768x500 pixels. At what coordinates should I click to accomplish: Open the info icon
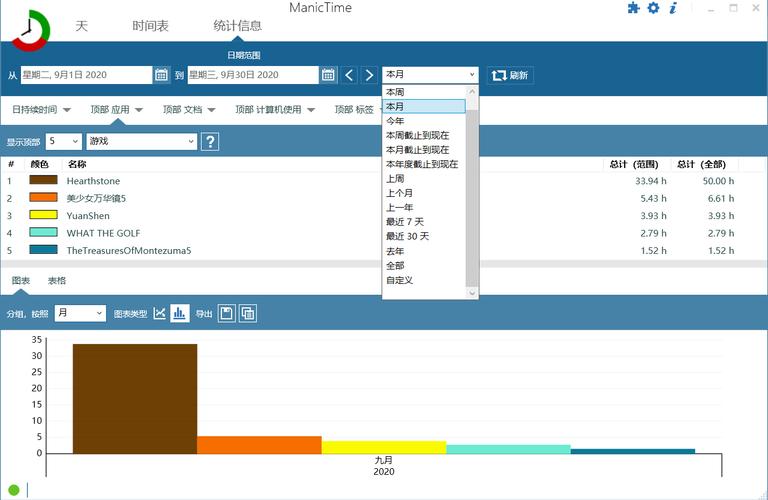[x=673, y=8]
